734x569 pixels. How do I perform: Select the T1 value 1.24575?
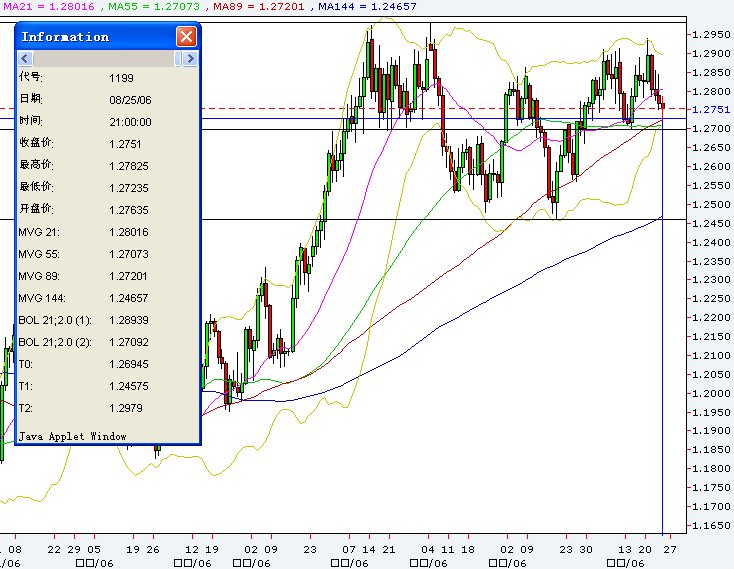pos(129,386)
